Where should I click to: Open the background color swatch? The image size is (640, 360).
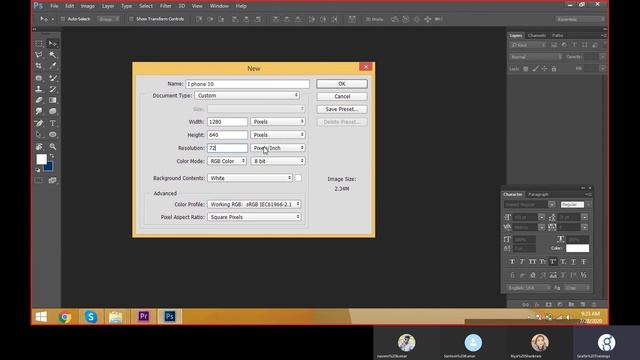pos(49,167)
